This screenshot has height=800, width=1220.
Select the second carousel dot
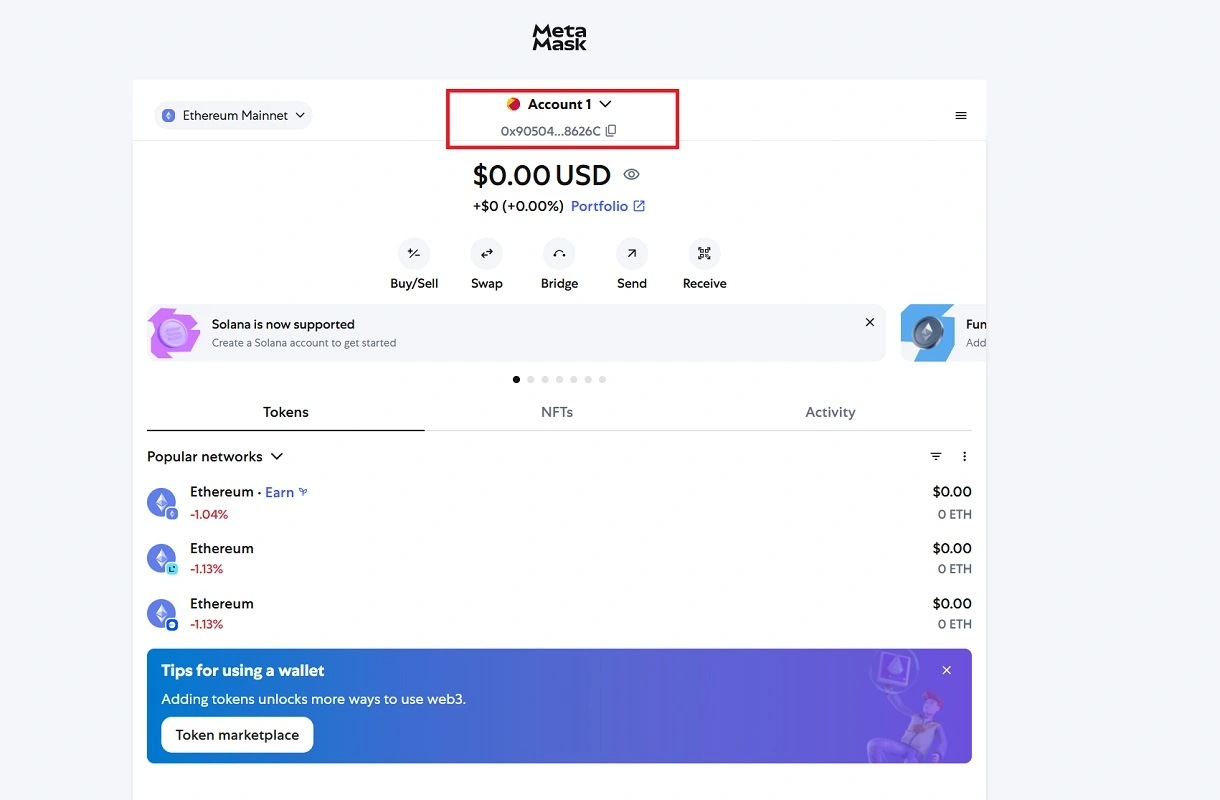pos(531,380)
